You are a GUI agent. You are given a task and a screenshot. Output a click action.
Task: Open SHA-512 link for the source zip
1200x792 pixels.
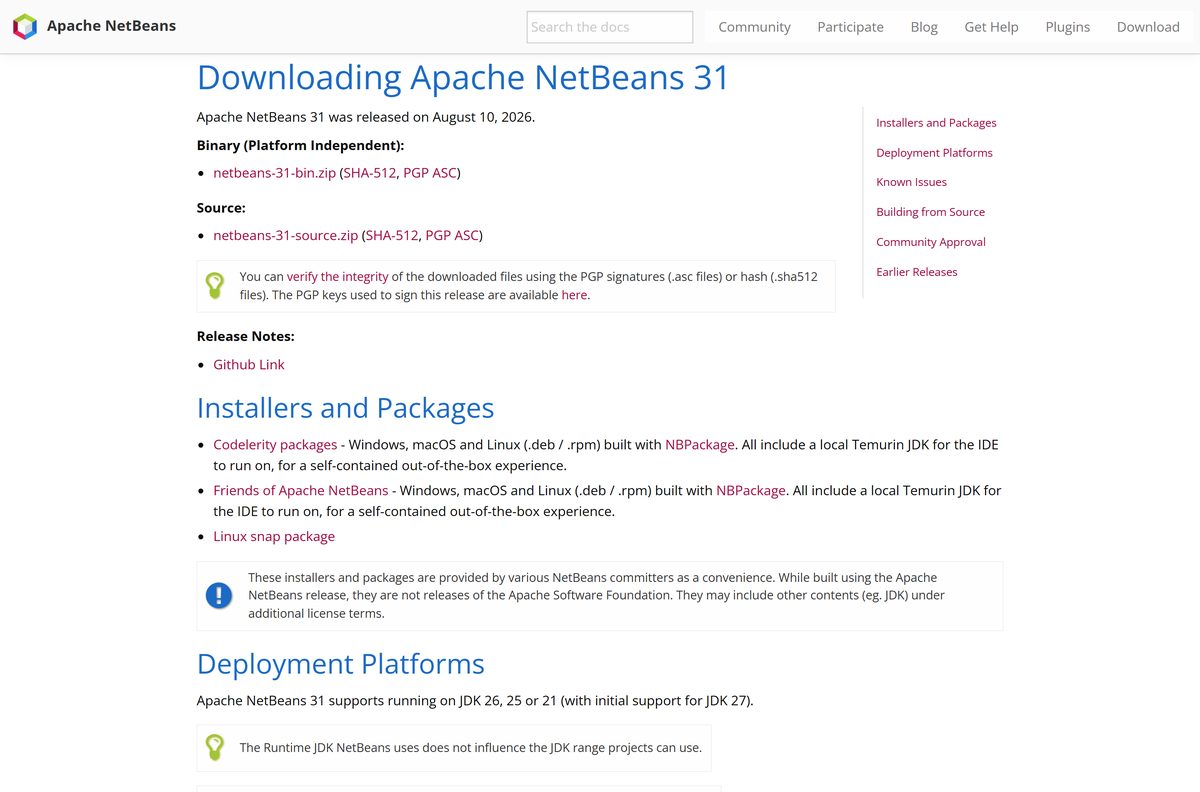pyautogui.click(x=392, y=236)
